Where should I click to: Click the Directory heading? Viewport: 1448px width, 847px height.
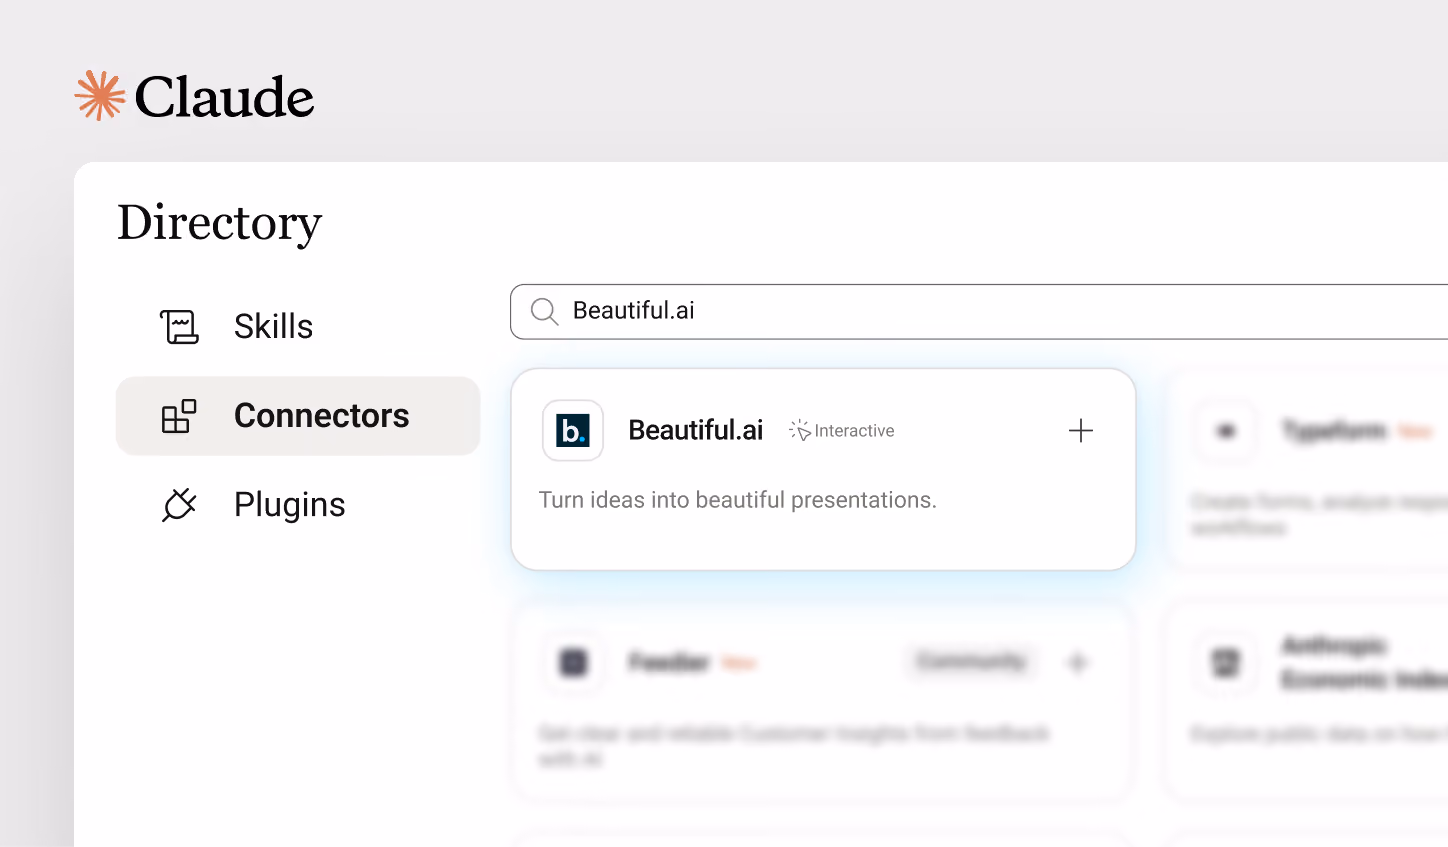coord(219,222)
